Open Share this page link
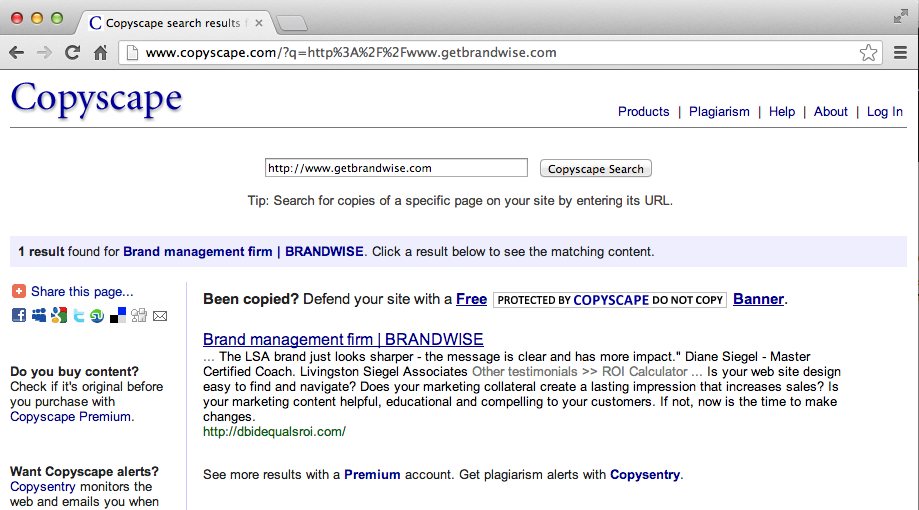Viewport: 919px width, 510px height. tap(82, 291)
